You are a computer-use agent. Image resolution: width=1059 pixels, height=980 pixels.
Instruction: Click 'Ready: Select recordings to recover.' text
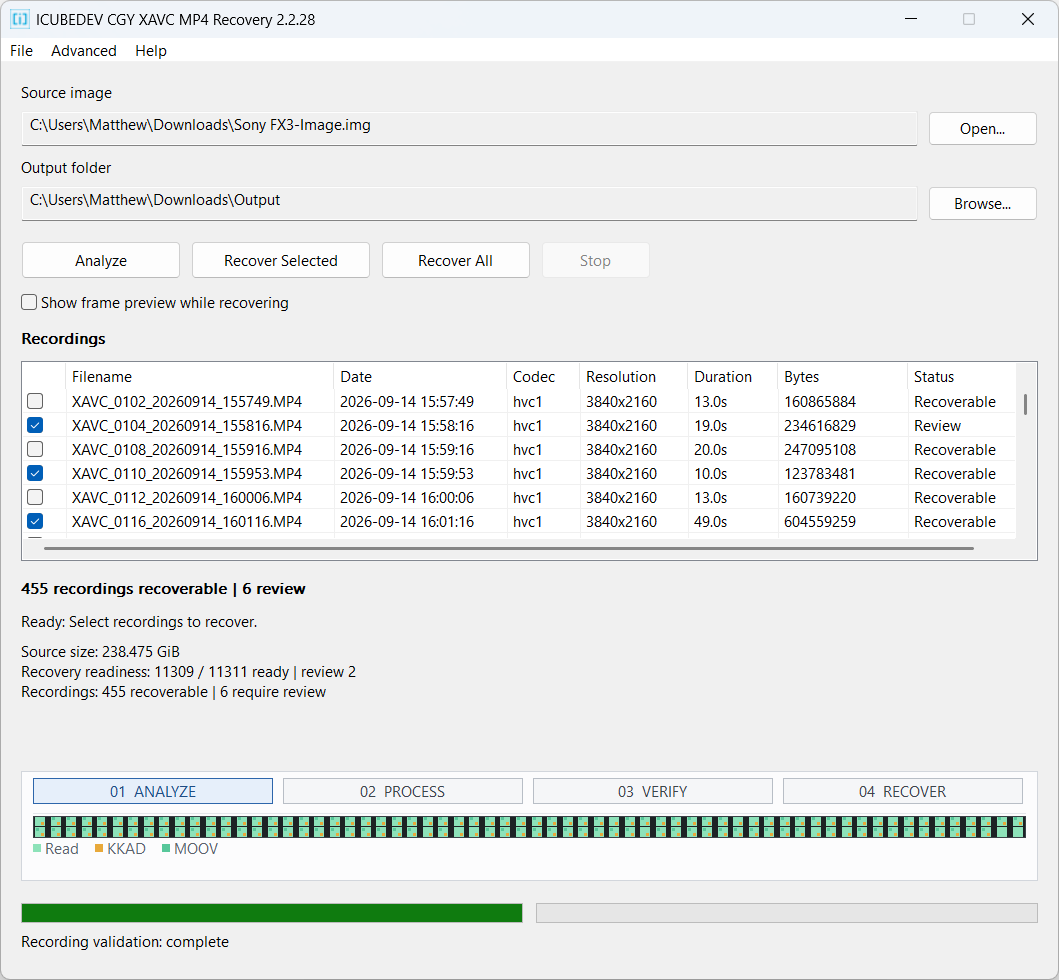coord(139,621)
